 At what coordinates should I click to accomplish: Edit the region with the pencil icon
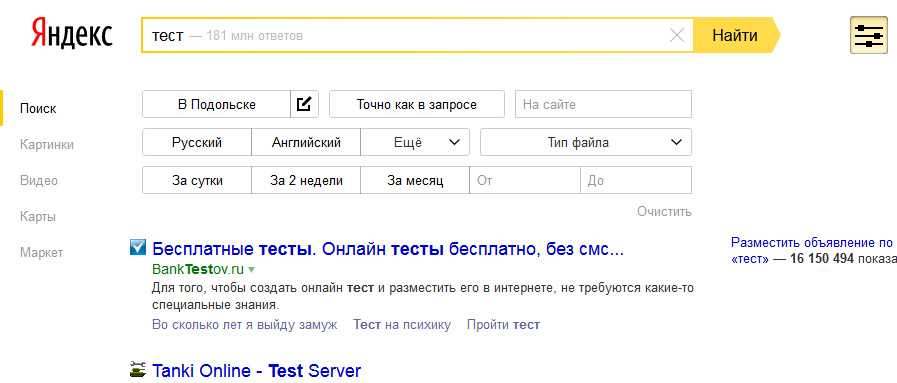coord(304,105)
